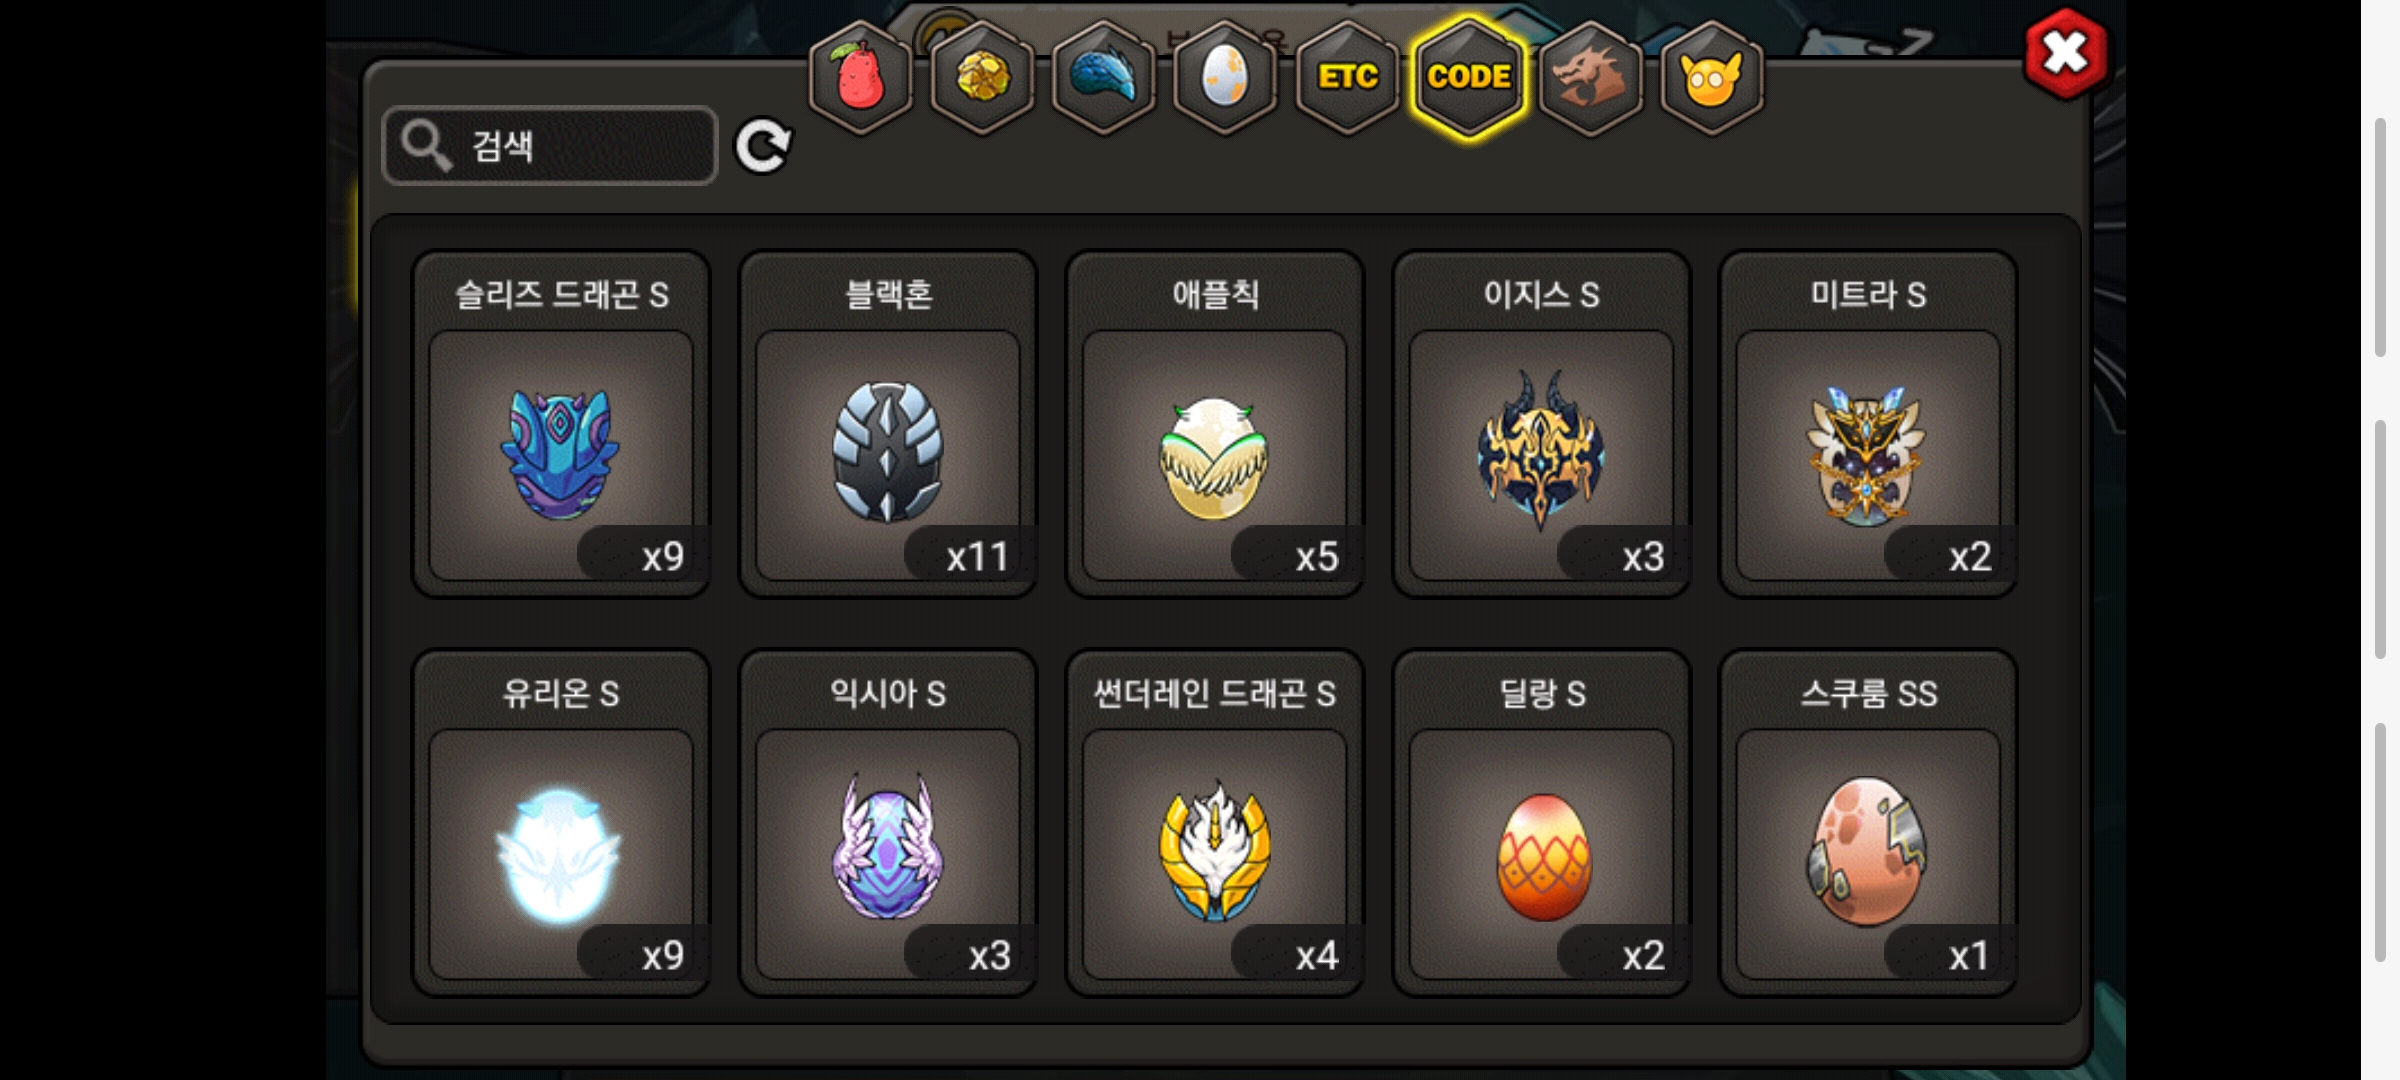
Task: Select the yellow cat mask category
Action: point(1712,76)
